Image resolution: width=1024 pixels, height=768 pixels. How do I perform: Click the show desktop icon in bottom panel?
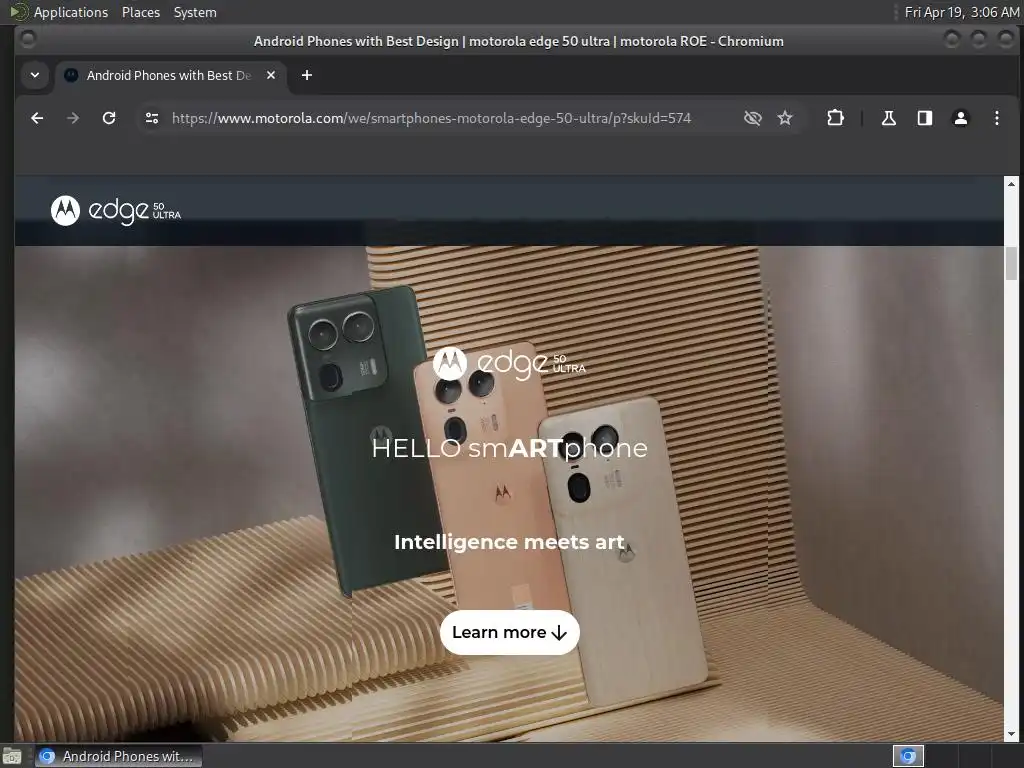[x=12, y=756]
